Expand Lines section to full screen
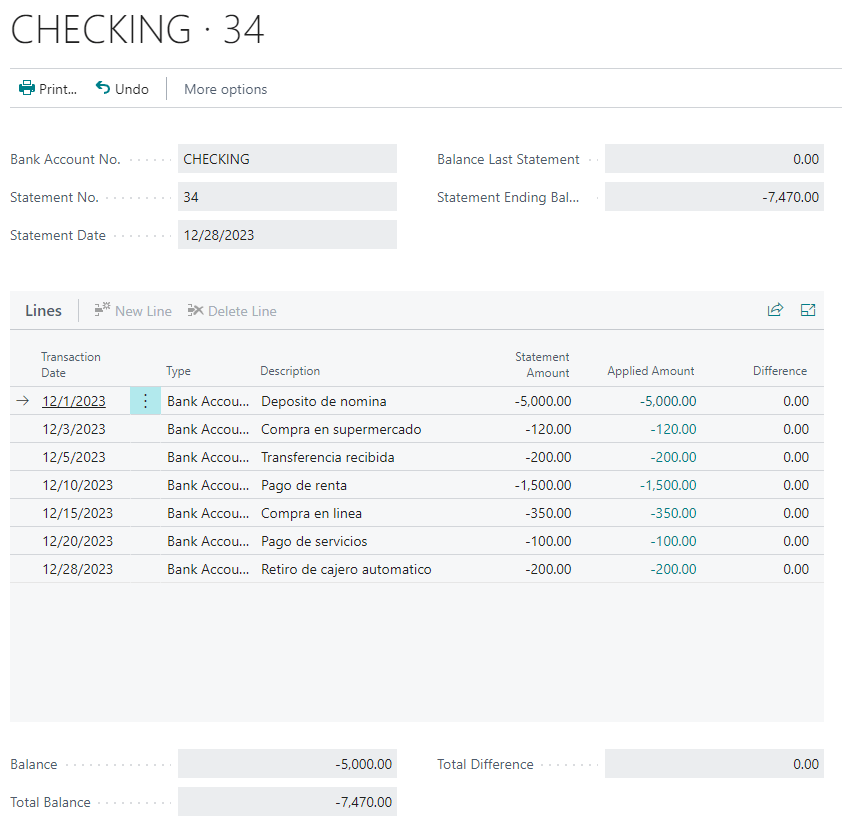The height and width of the screenshot is (834, 859). [808, 310]
